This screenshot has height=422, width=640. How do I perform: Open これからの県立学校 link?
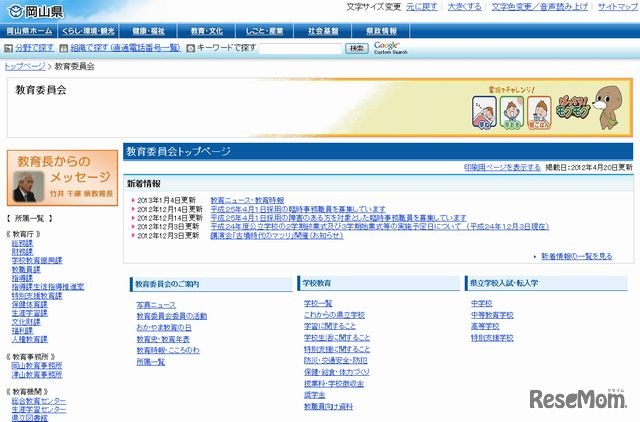[334, 315]
